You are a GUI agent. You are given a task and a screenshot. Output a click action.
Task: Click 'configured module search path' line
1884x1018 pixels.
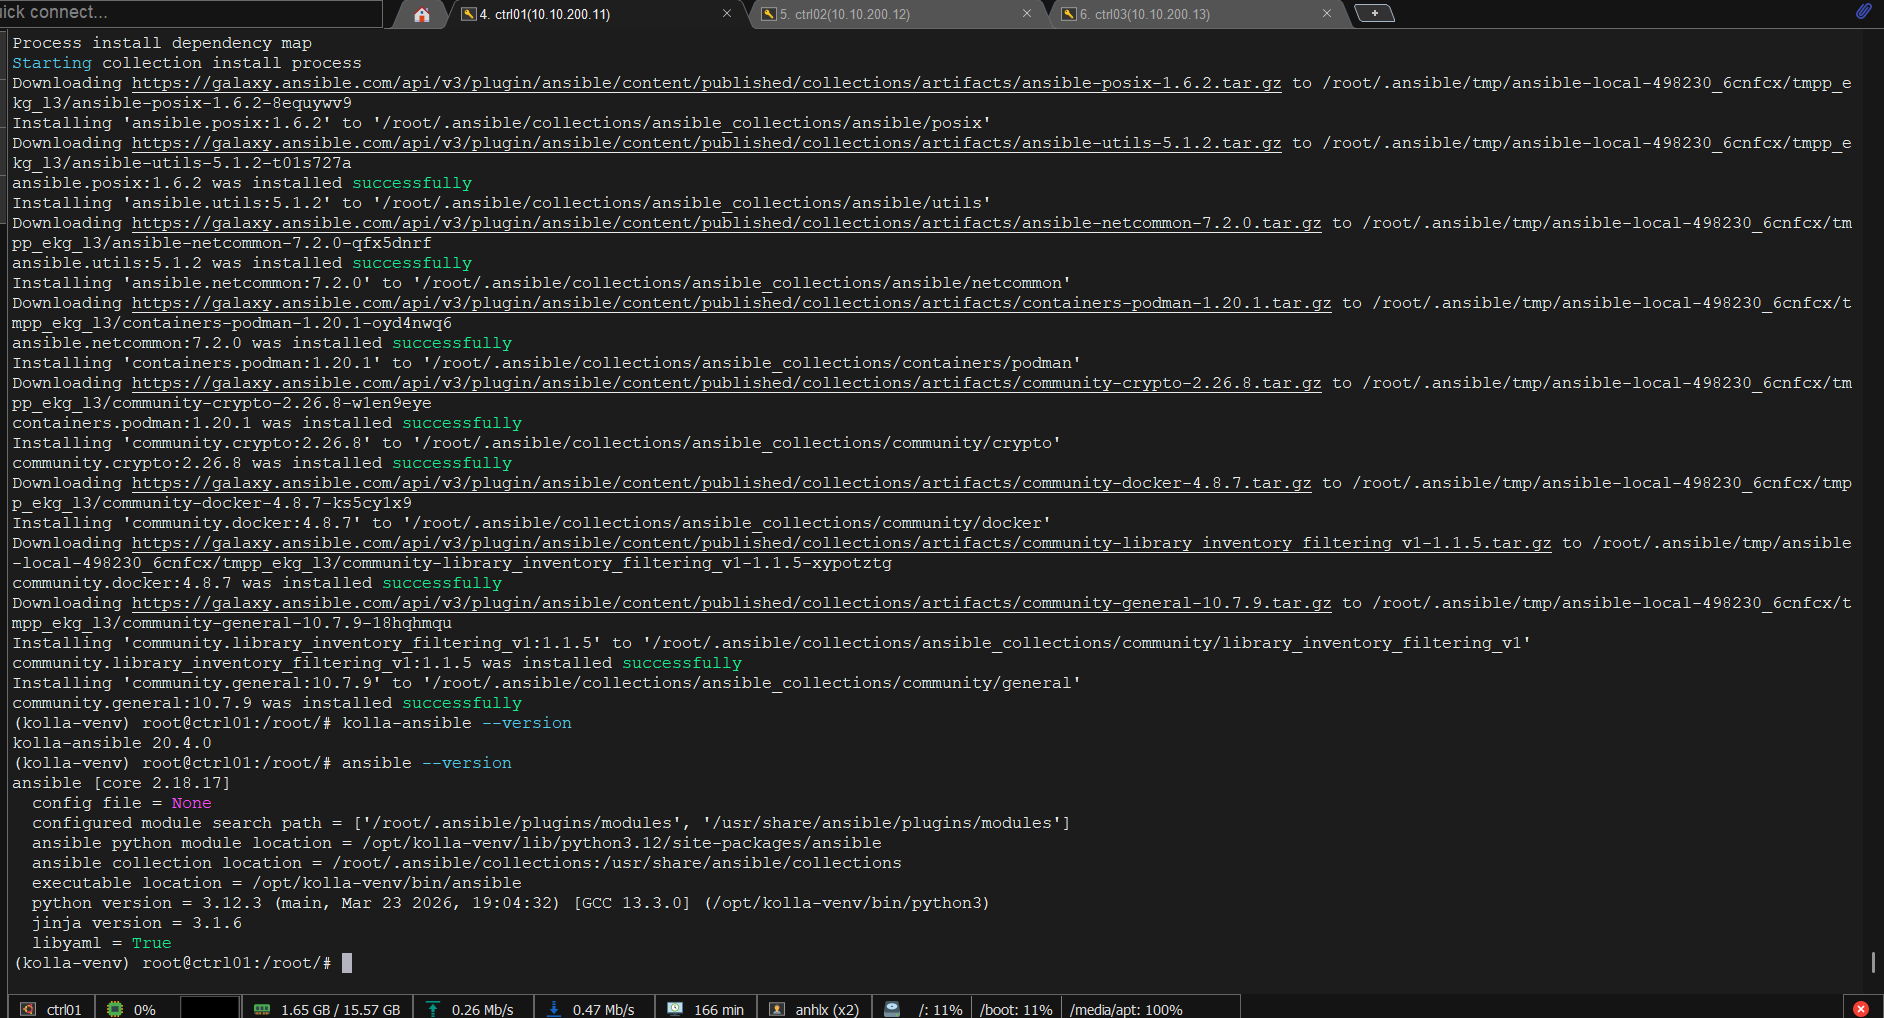tap(551, 823)
